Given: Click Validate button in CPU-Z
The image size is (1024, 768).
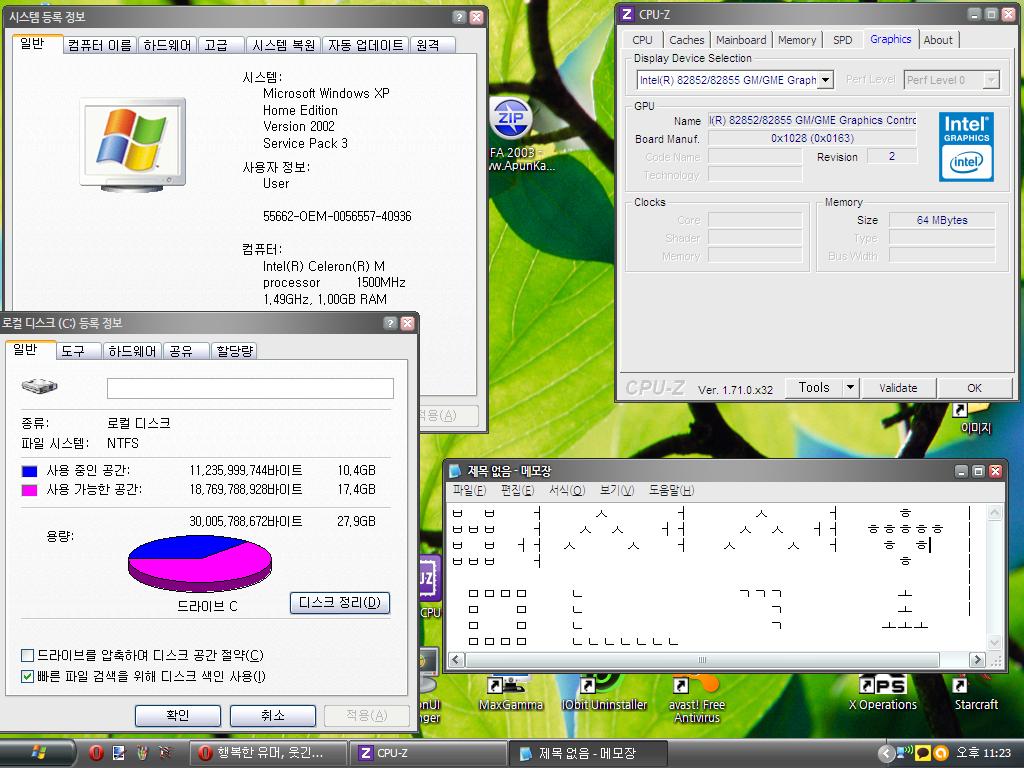Looking at the screenshot, I should (898, 387).
